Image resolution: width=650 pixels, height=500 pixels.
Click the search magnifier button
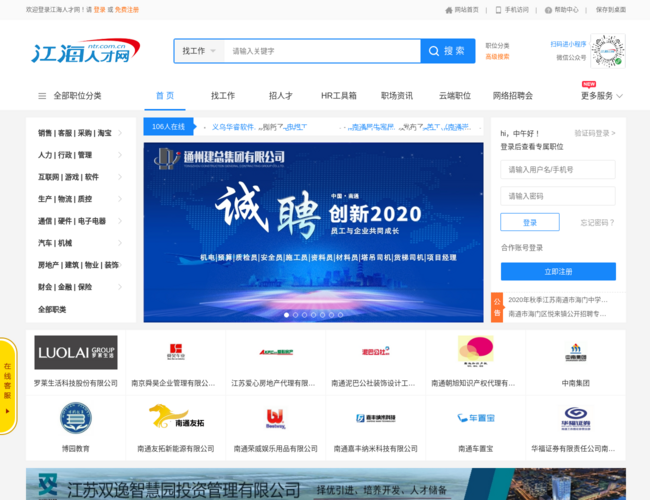448,51
